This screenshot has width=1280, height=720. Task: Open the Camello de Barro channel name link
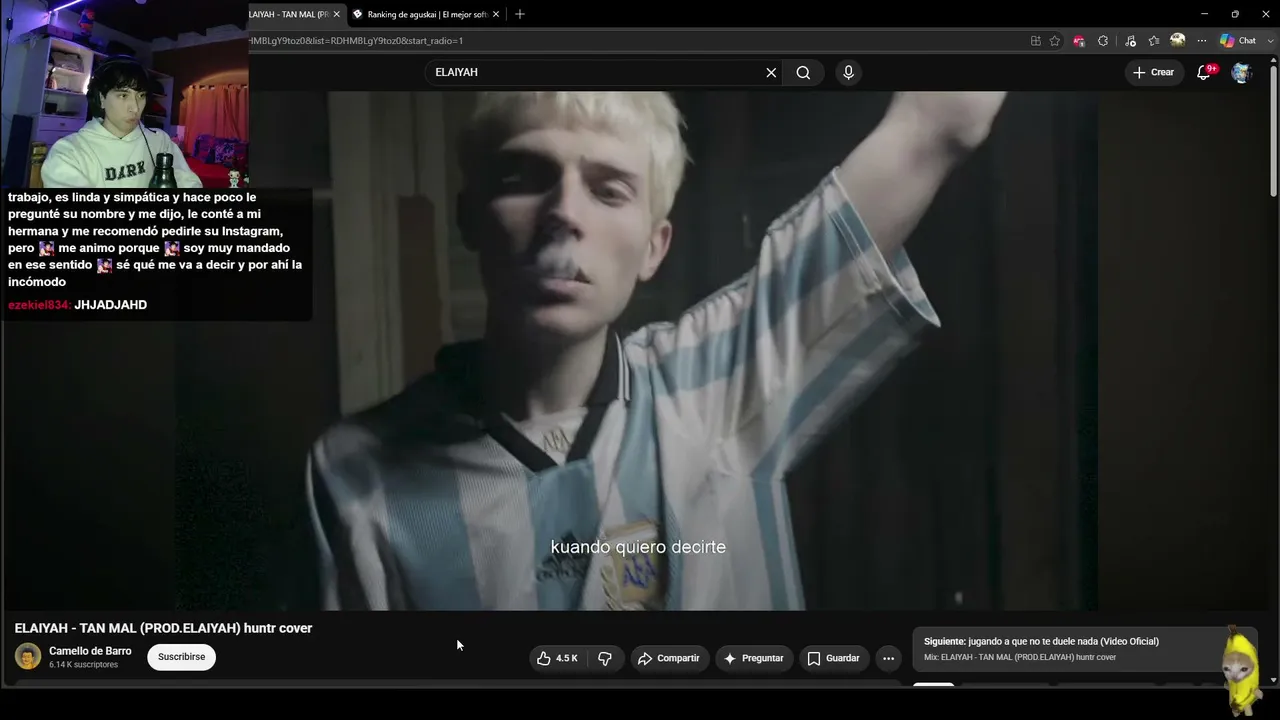(x=90, y=651)
